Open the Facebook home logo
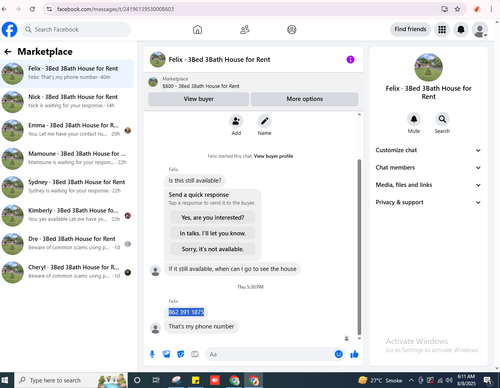Image resolution: width=500 pixels, height=388 pixels. (9, 29)
